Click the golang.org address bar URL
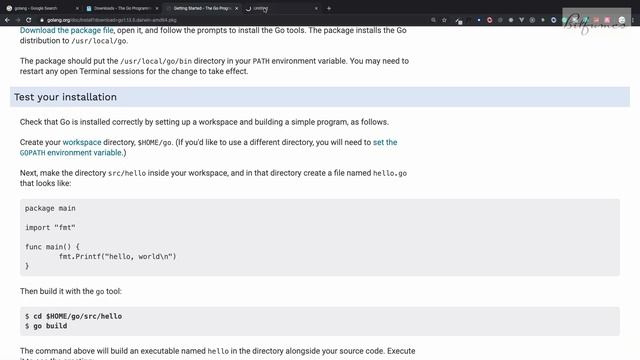Screen dimensions: 640x360 111,20
